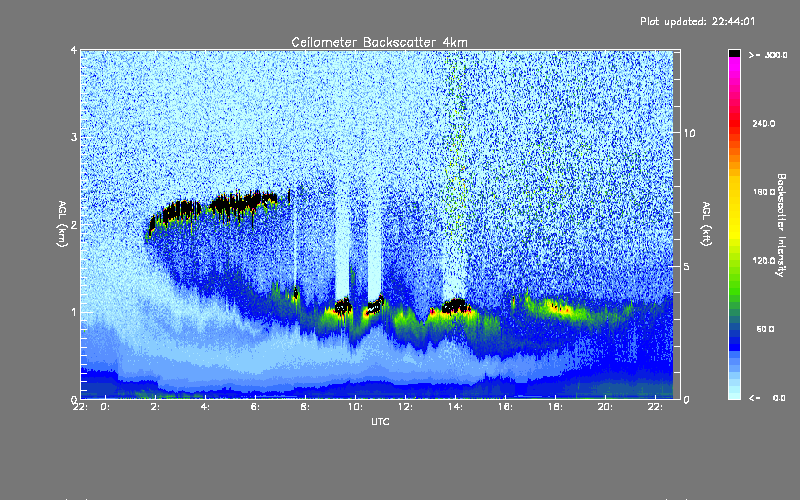
Task: Select the '2:' UTC time tick label
Action: click(155, 407)
